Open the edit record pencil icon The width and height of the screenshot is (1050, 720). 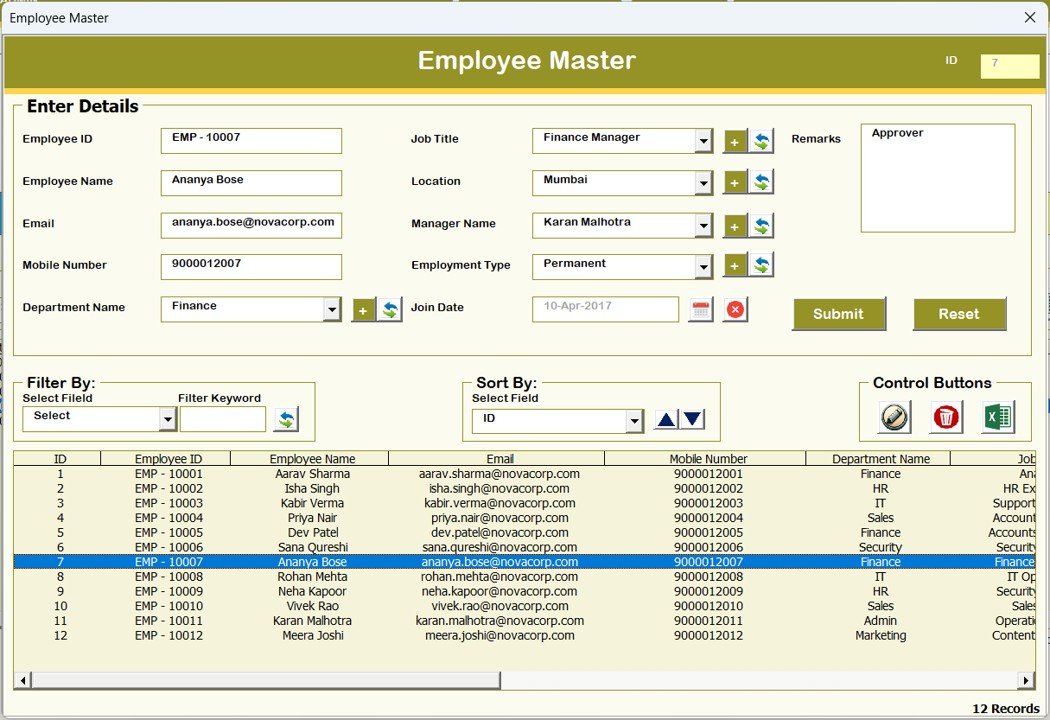pos(892,416)
